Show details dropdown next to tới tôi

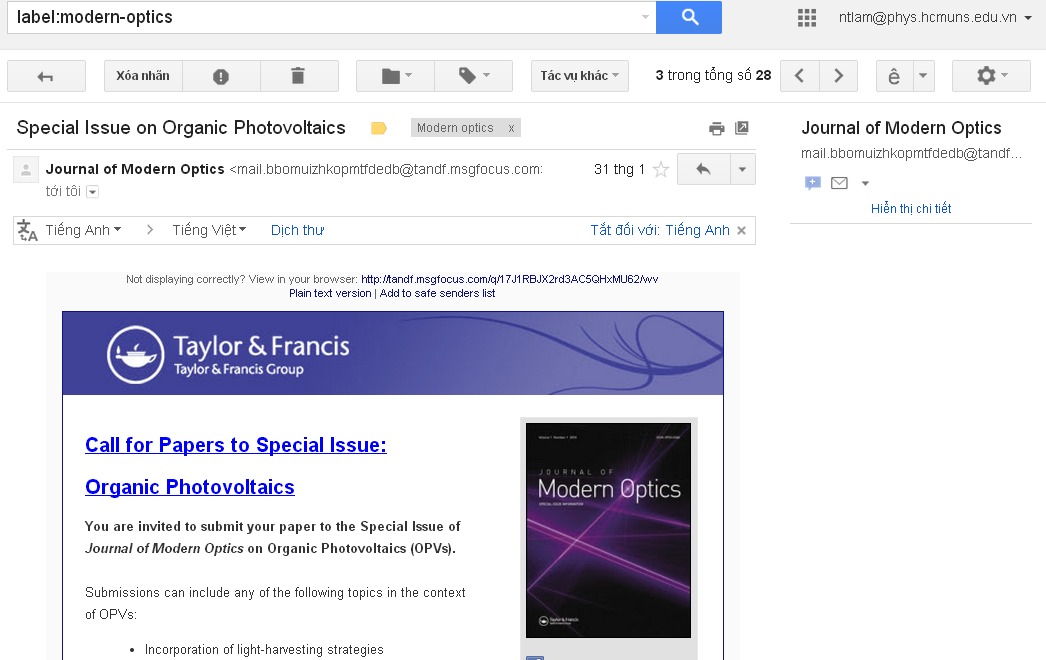pyautogui.click(x=93, y=192)
